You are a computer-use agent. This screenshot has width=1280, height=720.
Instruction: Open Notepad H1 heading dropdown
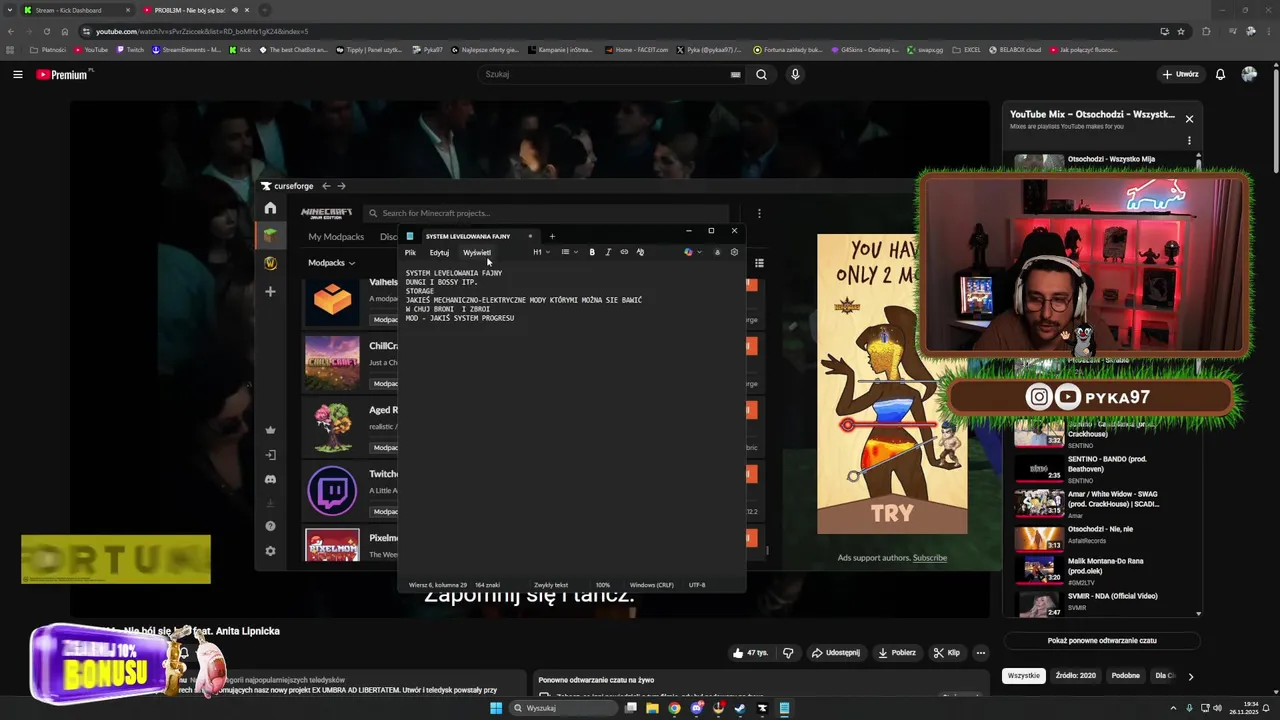coord(541,252)
